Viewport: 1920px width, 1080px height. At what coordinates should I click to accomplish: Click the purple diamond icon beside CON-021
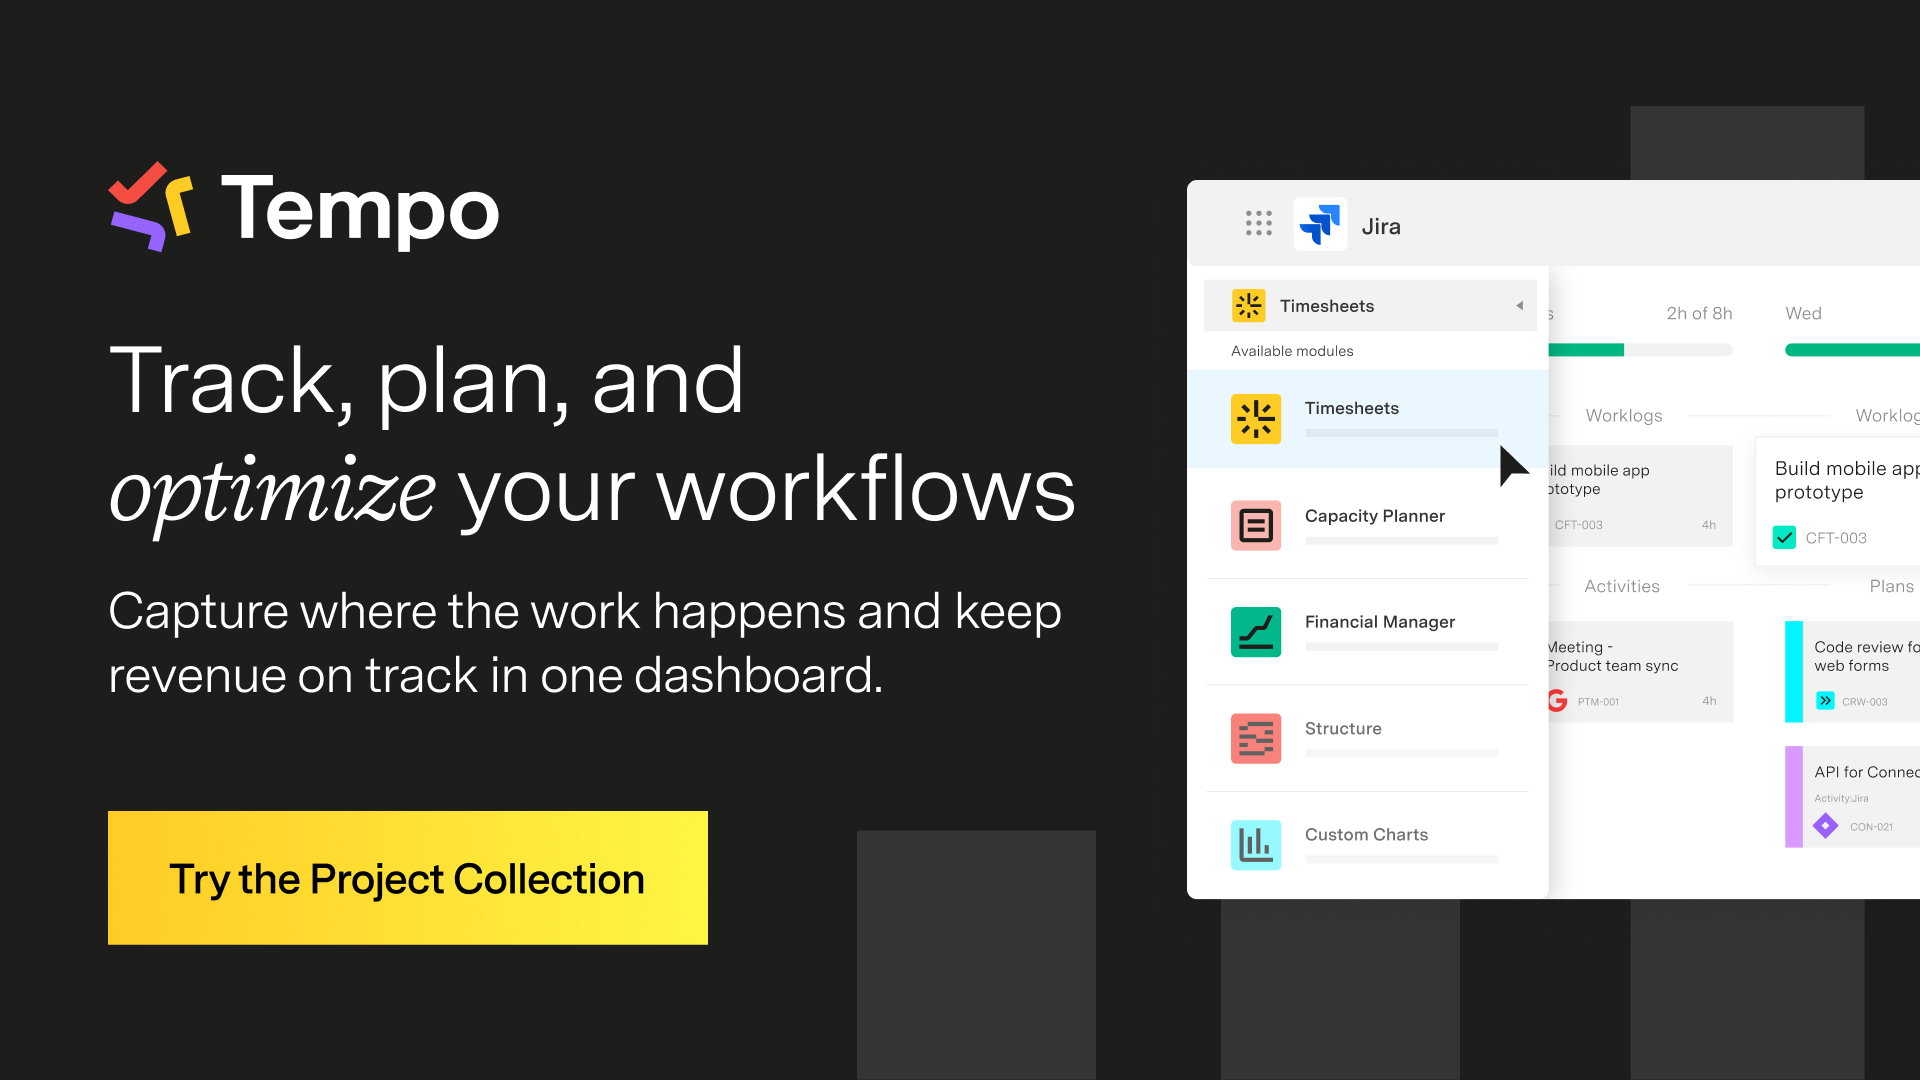(1825, 826)
